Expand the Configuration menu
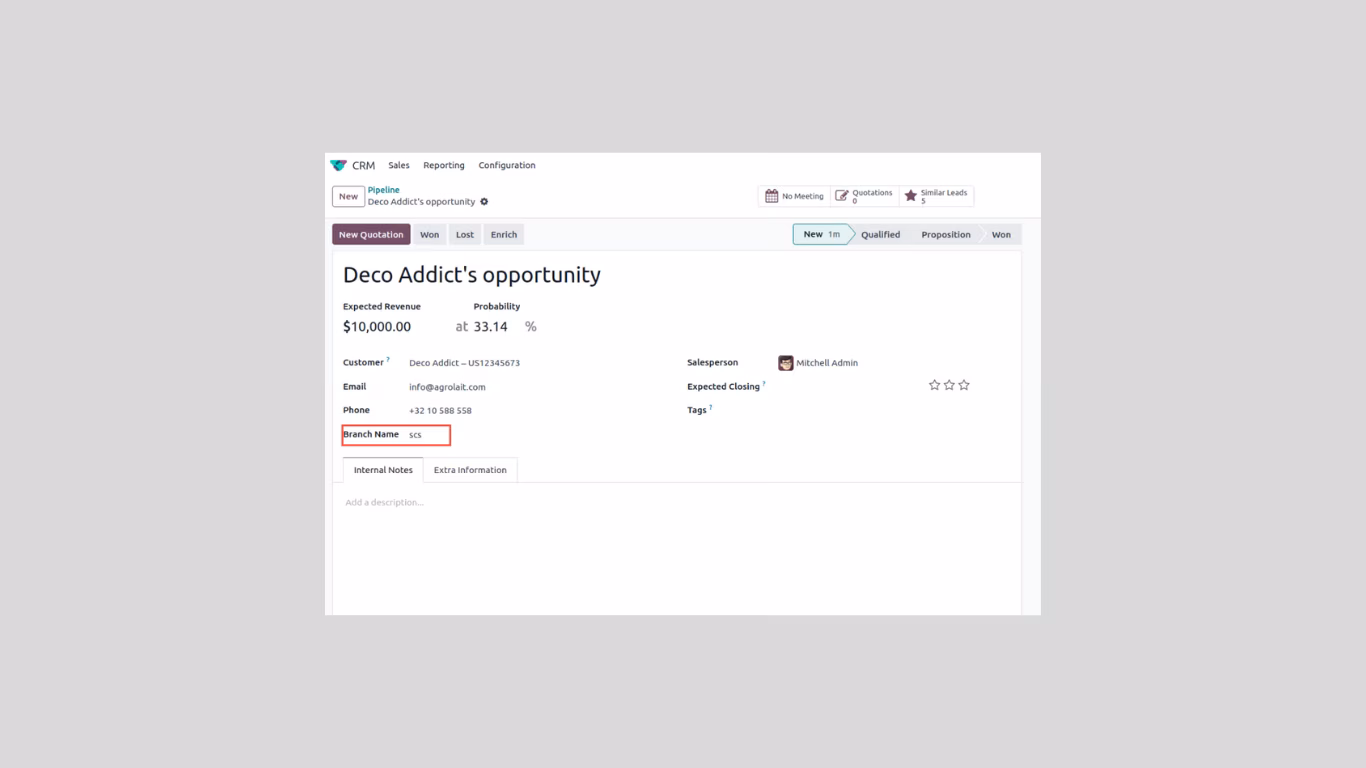This screenshot has width=1366, height=768. tap(507, 165)
